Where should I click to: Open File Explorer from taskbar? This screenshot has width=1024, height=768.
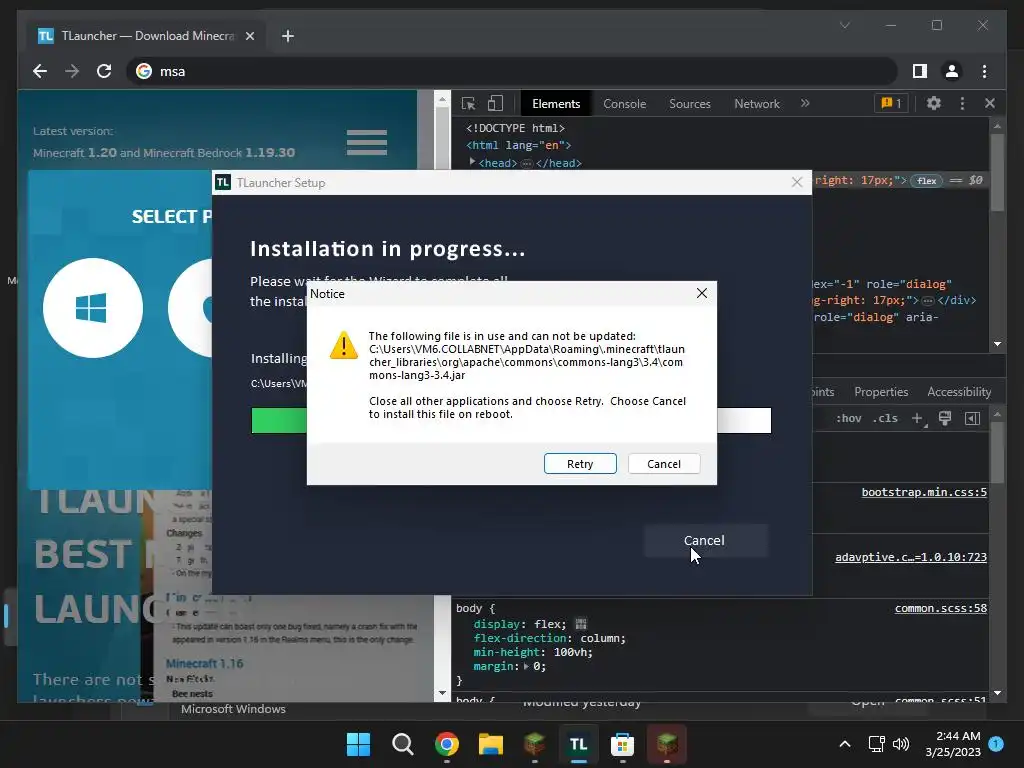(x=490, y=744)
